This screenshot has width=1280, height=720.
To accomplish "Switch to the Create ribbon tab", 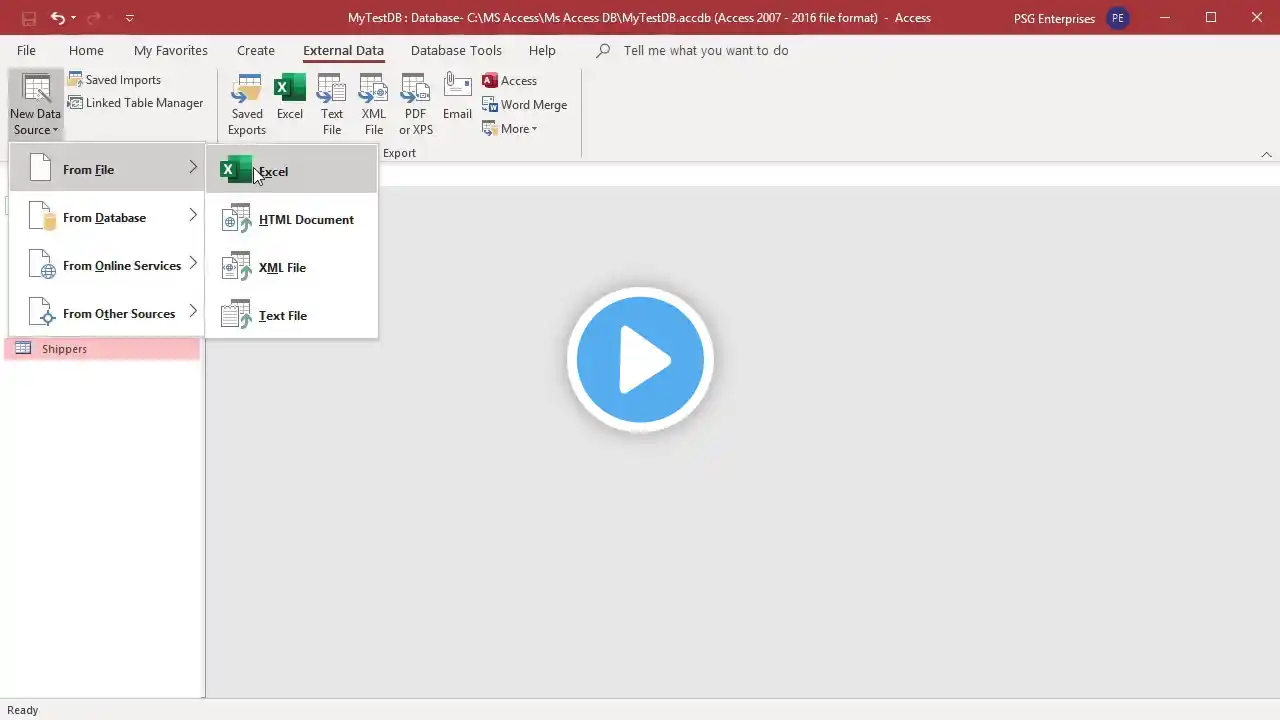I will pos(256,50).
